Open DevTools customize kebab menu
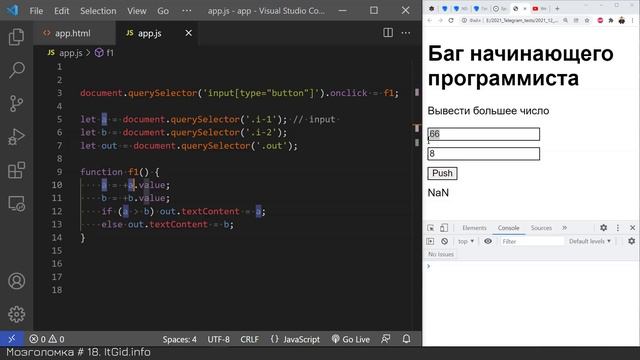Screen dimensions: 640x360 618,228
